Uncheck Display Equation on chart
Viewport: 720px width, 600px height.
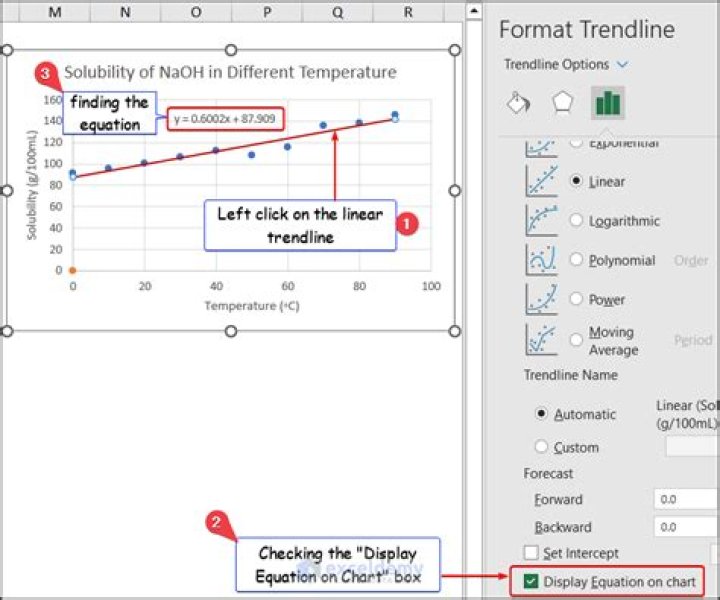[531, 582]
